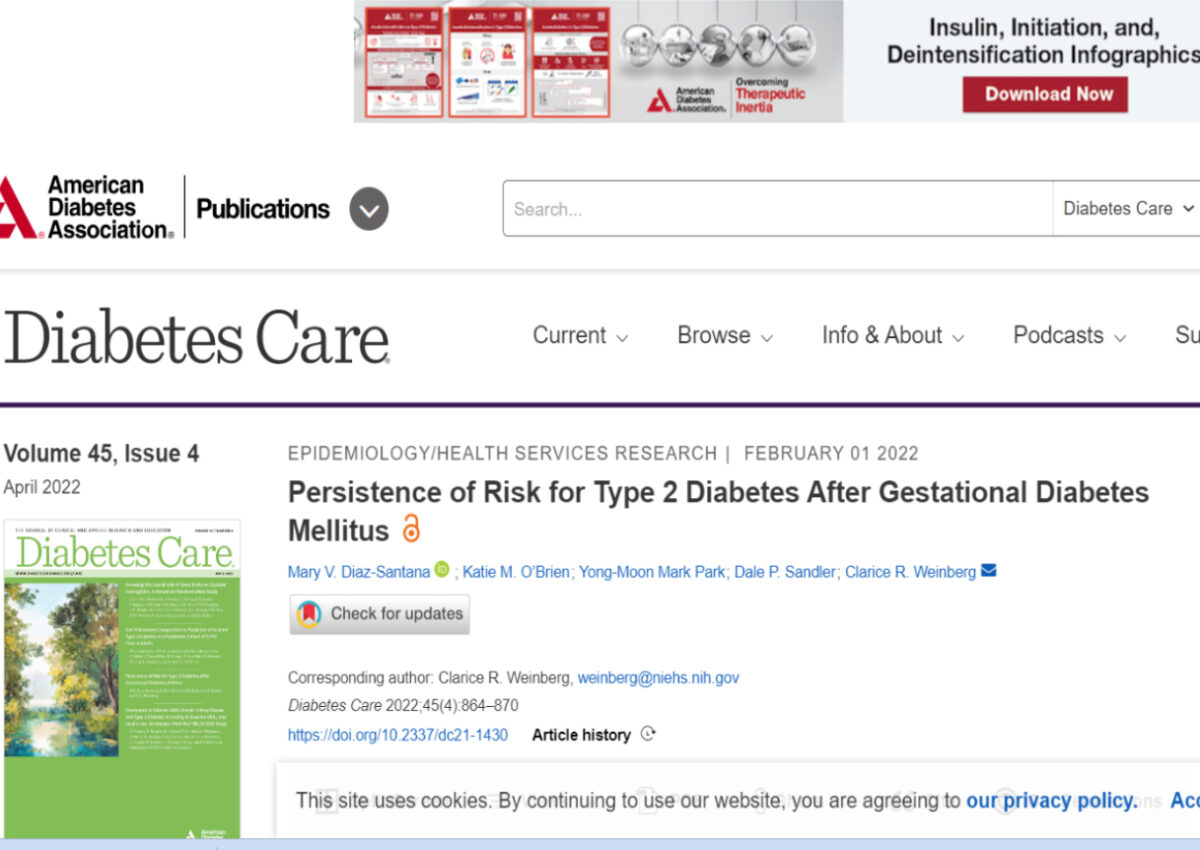Open author Clarice R. Weinberg
This screenshot has height=850, width=1200.
[910, 572]
